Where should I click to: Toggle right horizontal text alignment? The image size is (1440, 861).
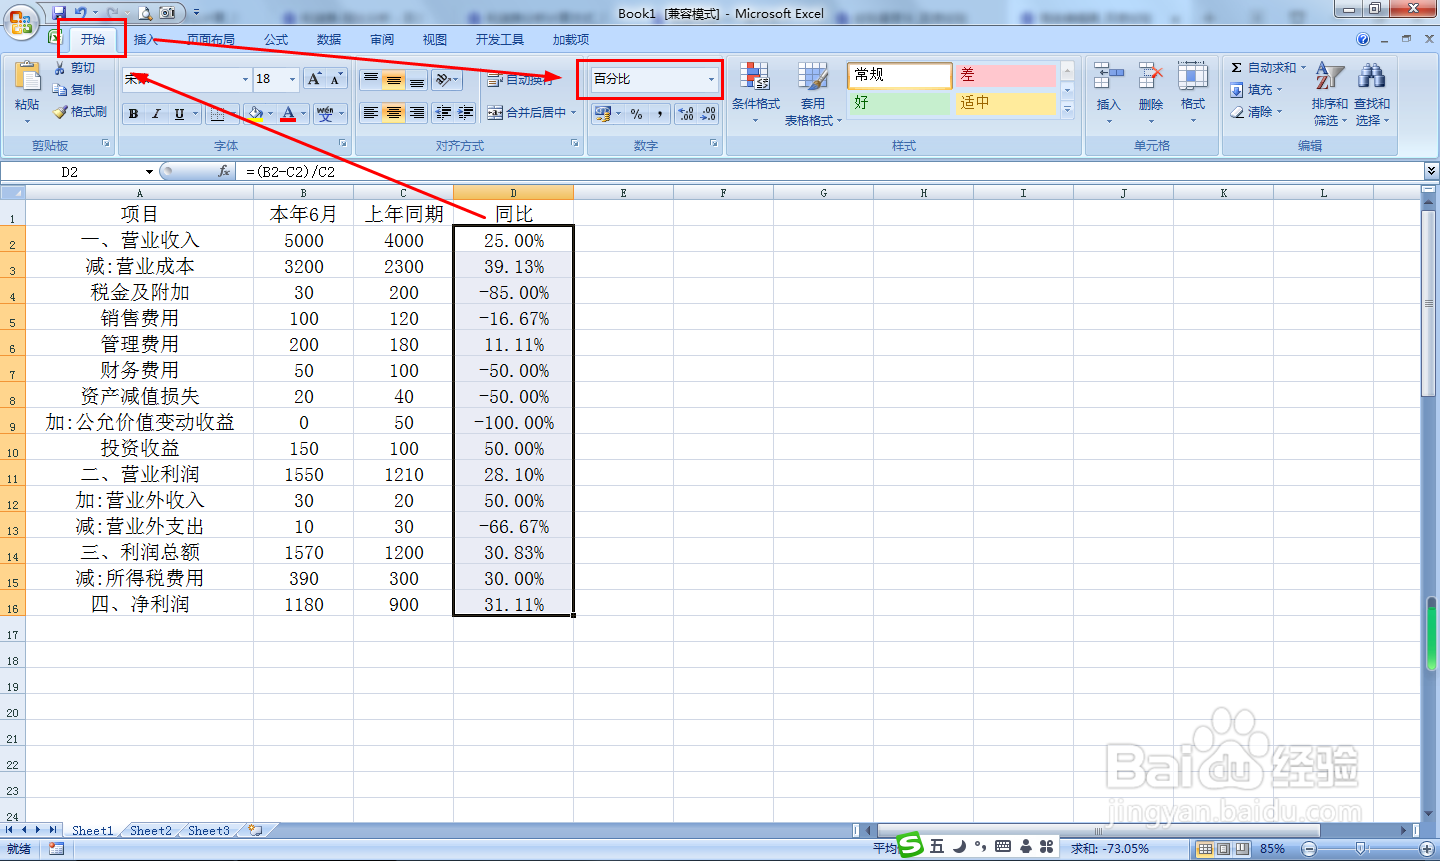(417, 113)
